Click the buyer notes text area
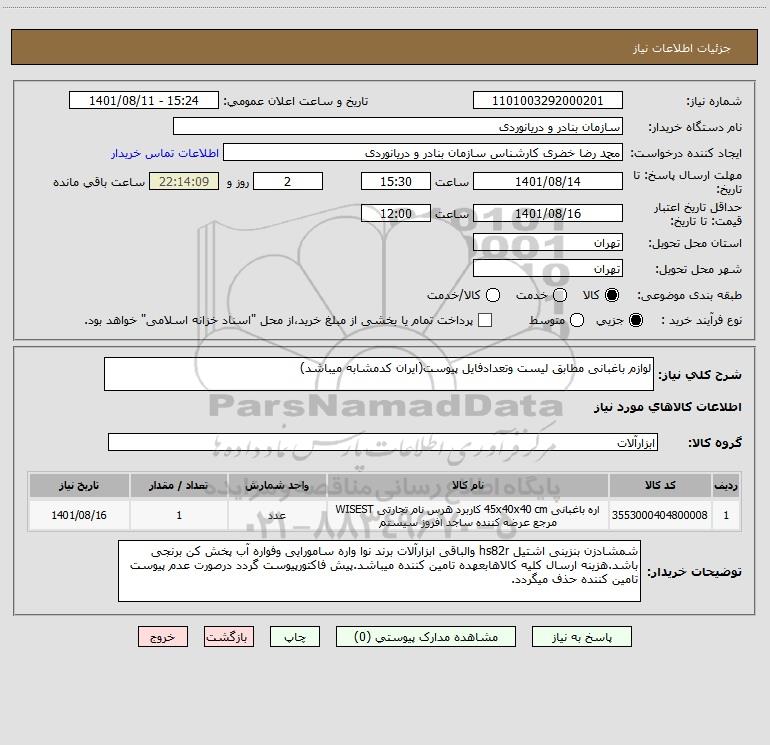Viewport: 770px width, 745px height. [x=379, y=571]
